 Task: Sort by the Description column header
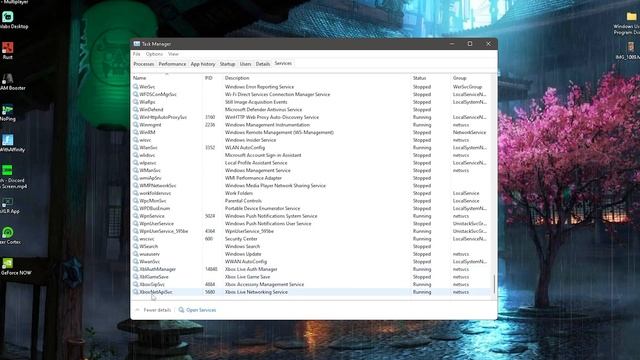click(316, 78)
